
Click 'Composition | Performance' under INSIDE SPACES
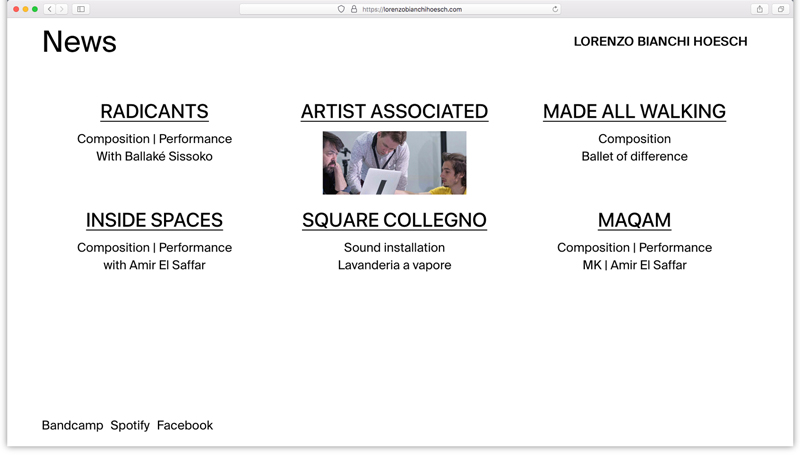[155, 247]
